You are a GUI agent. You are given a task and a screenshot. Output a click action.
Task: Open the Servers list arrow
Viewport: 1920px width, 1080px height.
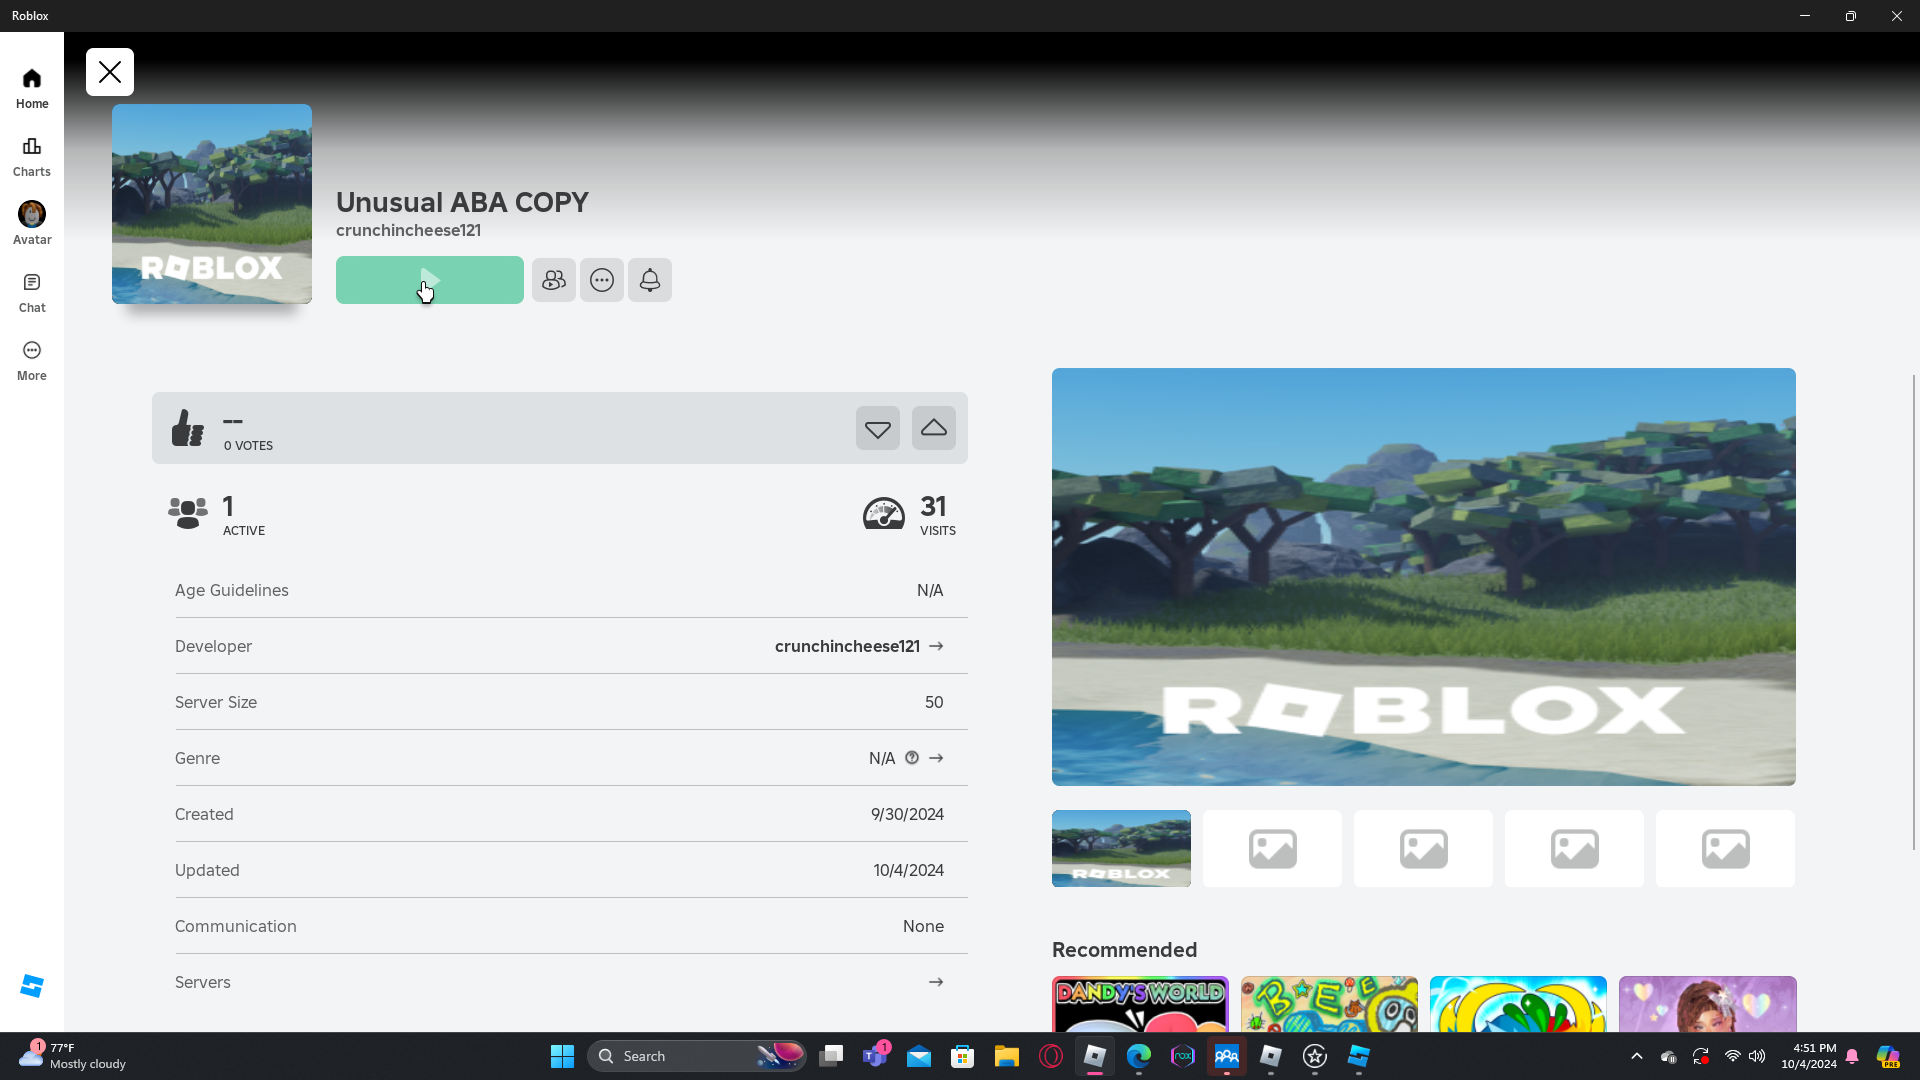click(x=936, y=982)
